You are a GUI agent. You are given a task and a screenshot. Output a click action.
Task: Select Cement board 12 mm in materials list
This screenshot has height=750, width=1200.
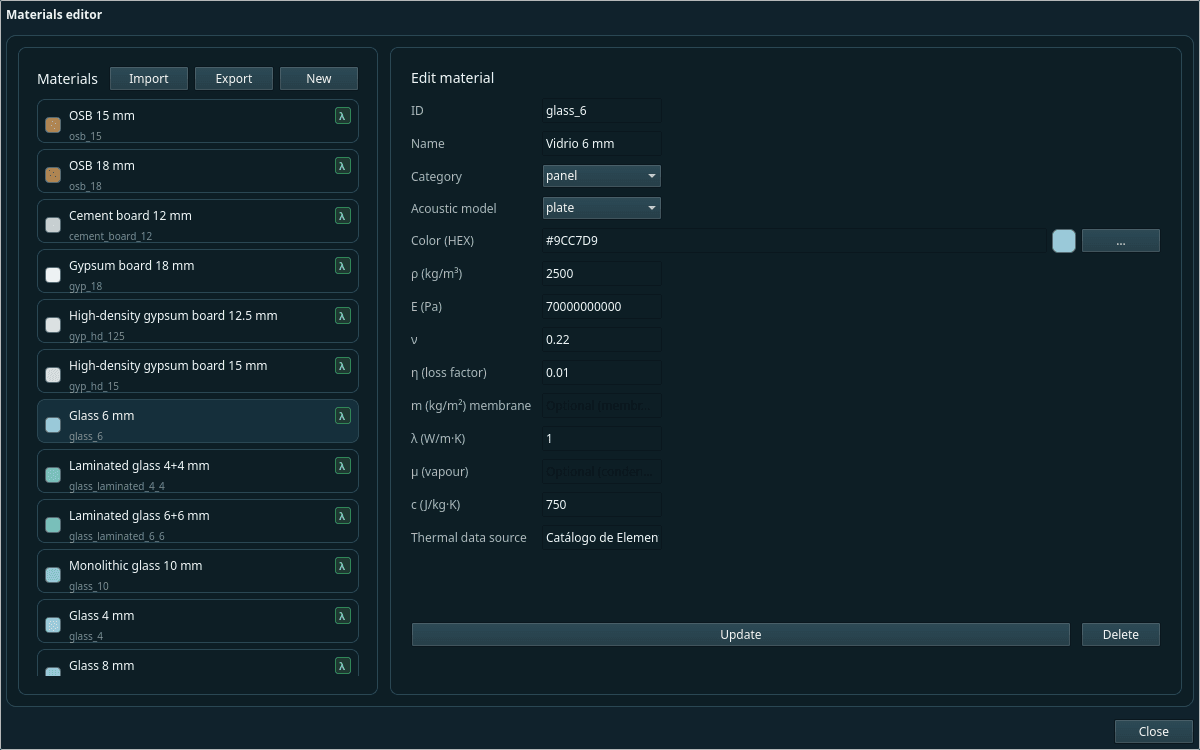click(198, 221)
